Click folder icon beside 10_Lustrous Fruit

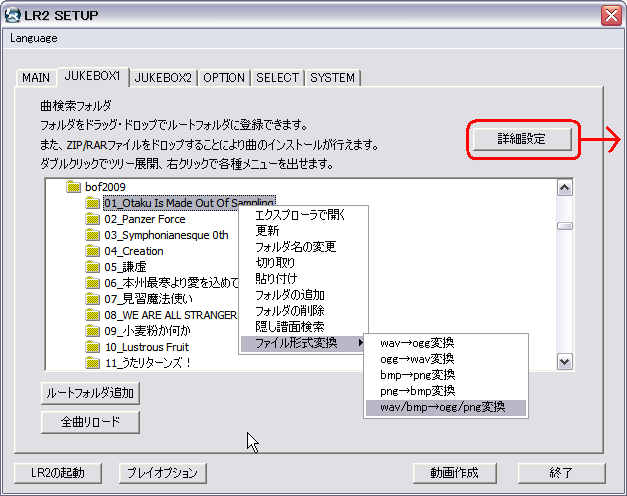click(93, 347)
